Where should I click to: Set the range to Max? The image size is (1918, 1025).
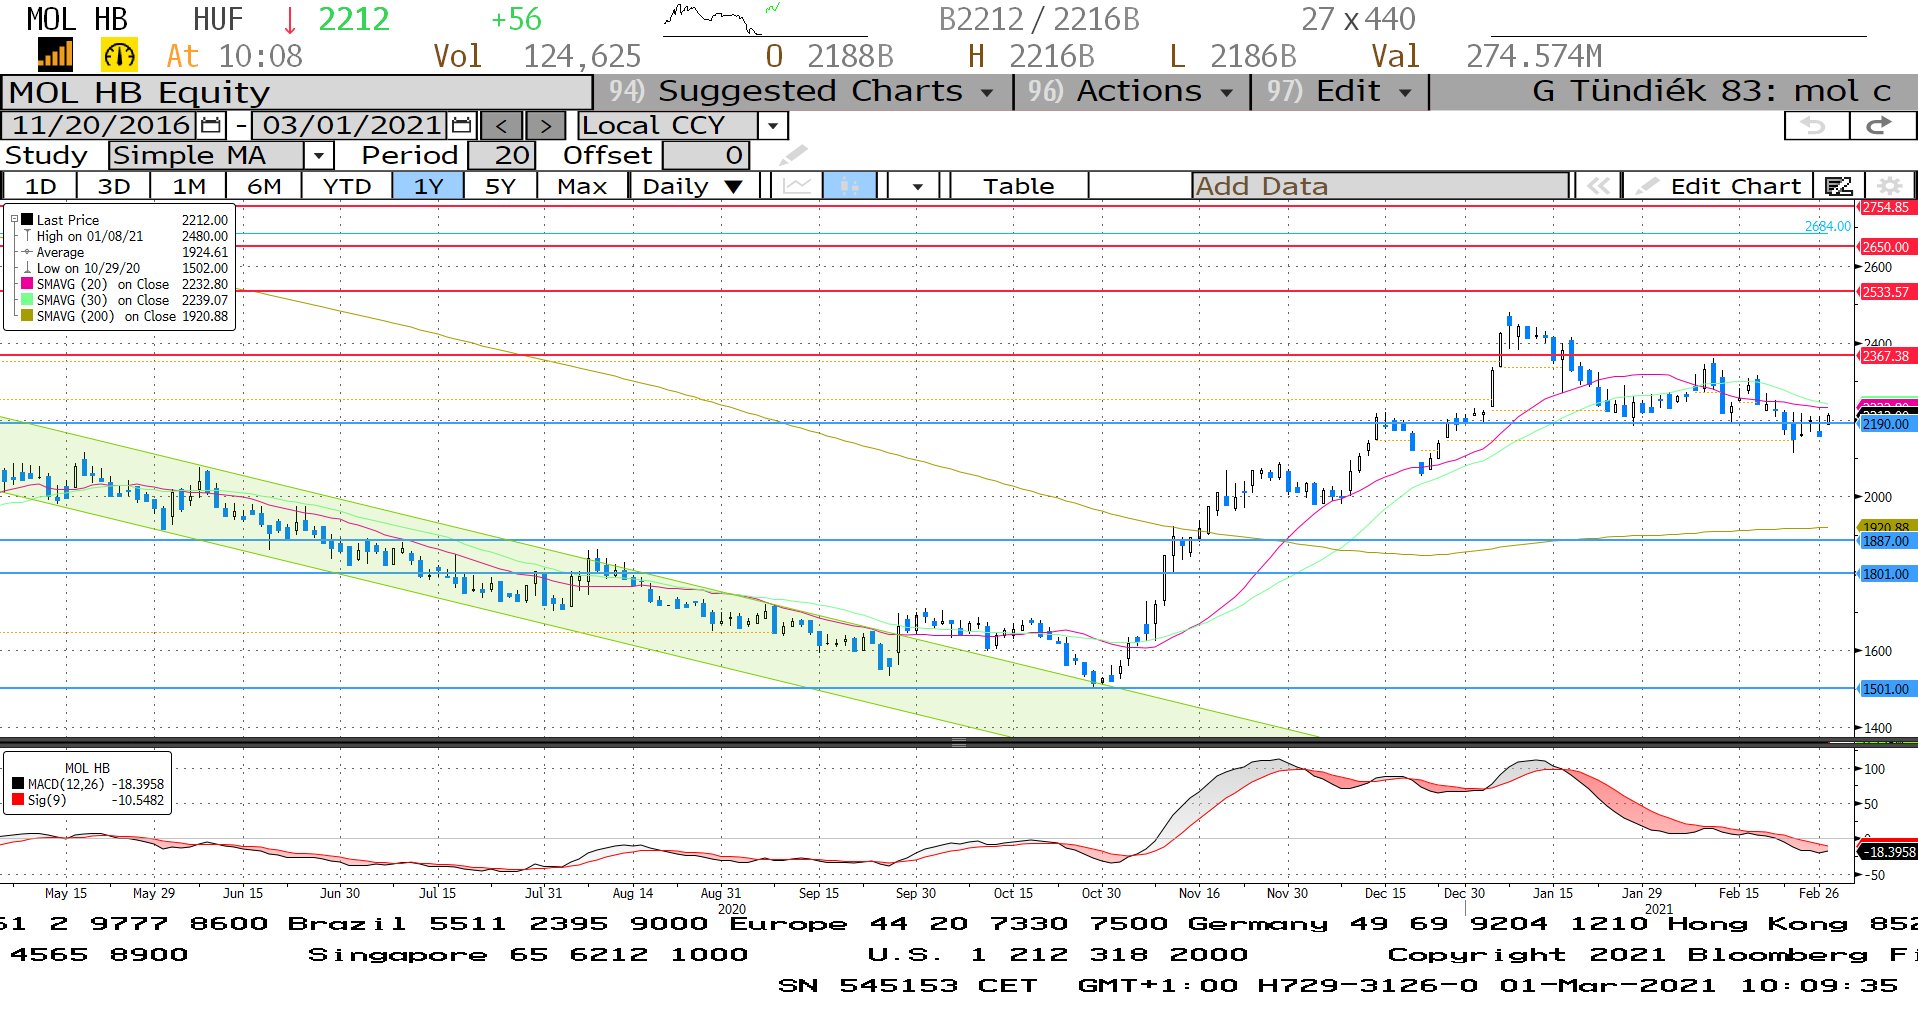pos(582,186)
